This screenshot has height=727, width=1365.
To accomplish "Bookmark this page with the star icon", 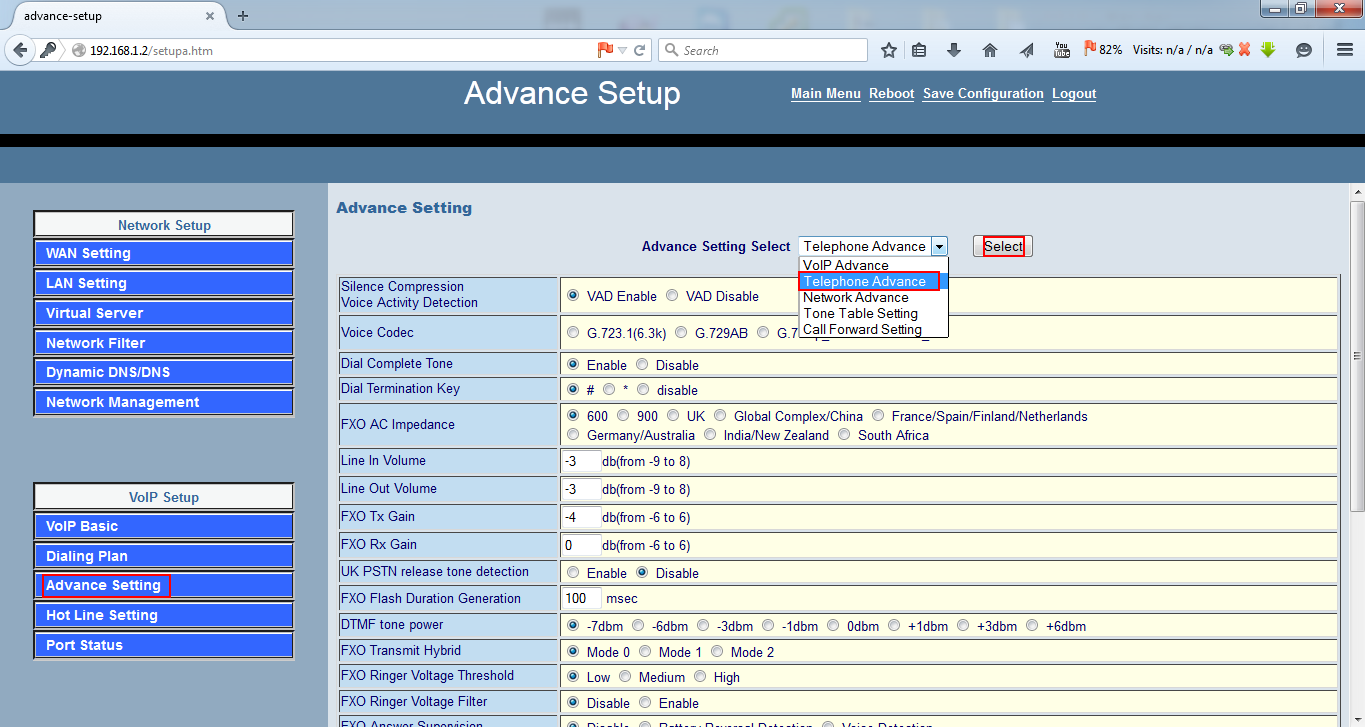I will [x=889, y=50].
